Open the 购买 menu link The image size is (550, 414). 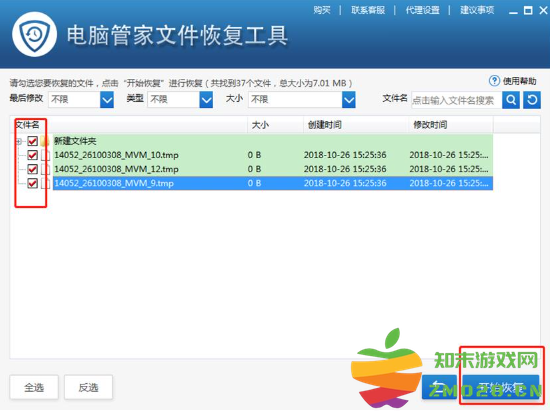pos(322,10)
